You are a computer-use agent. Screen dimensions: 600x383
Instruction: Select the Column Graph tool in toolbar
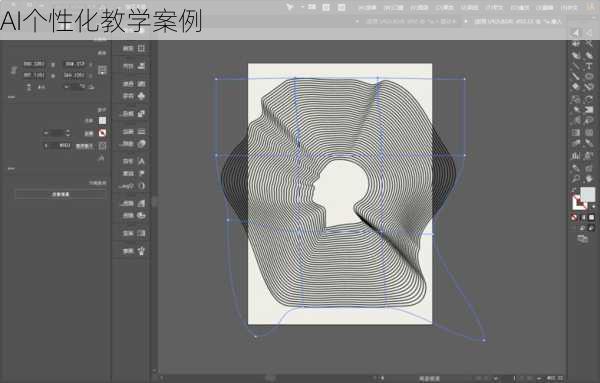click(x=576, y=156)
